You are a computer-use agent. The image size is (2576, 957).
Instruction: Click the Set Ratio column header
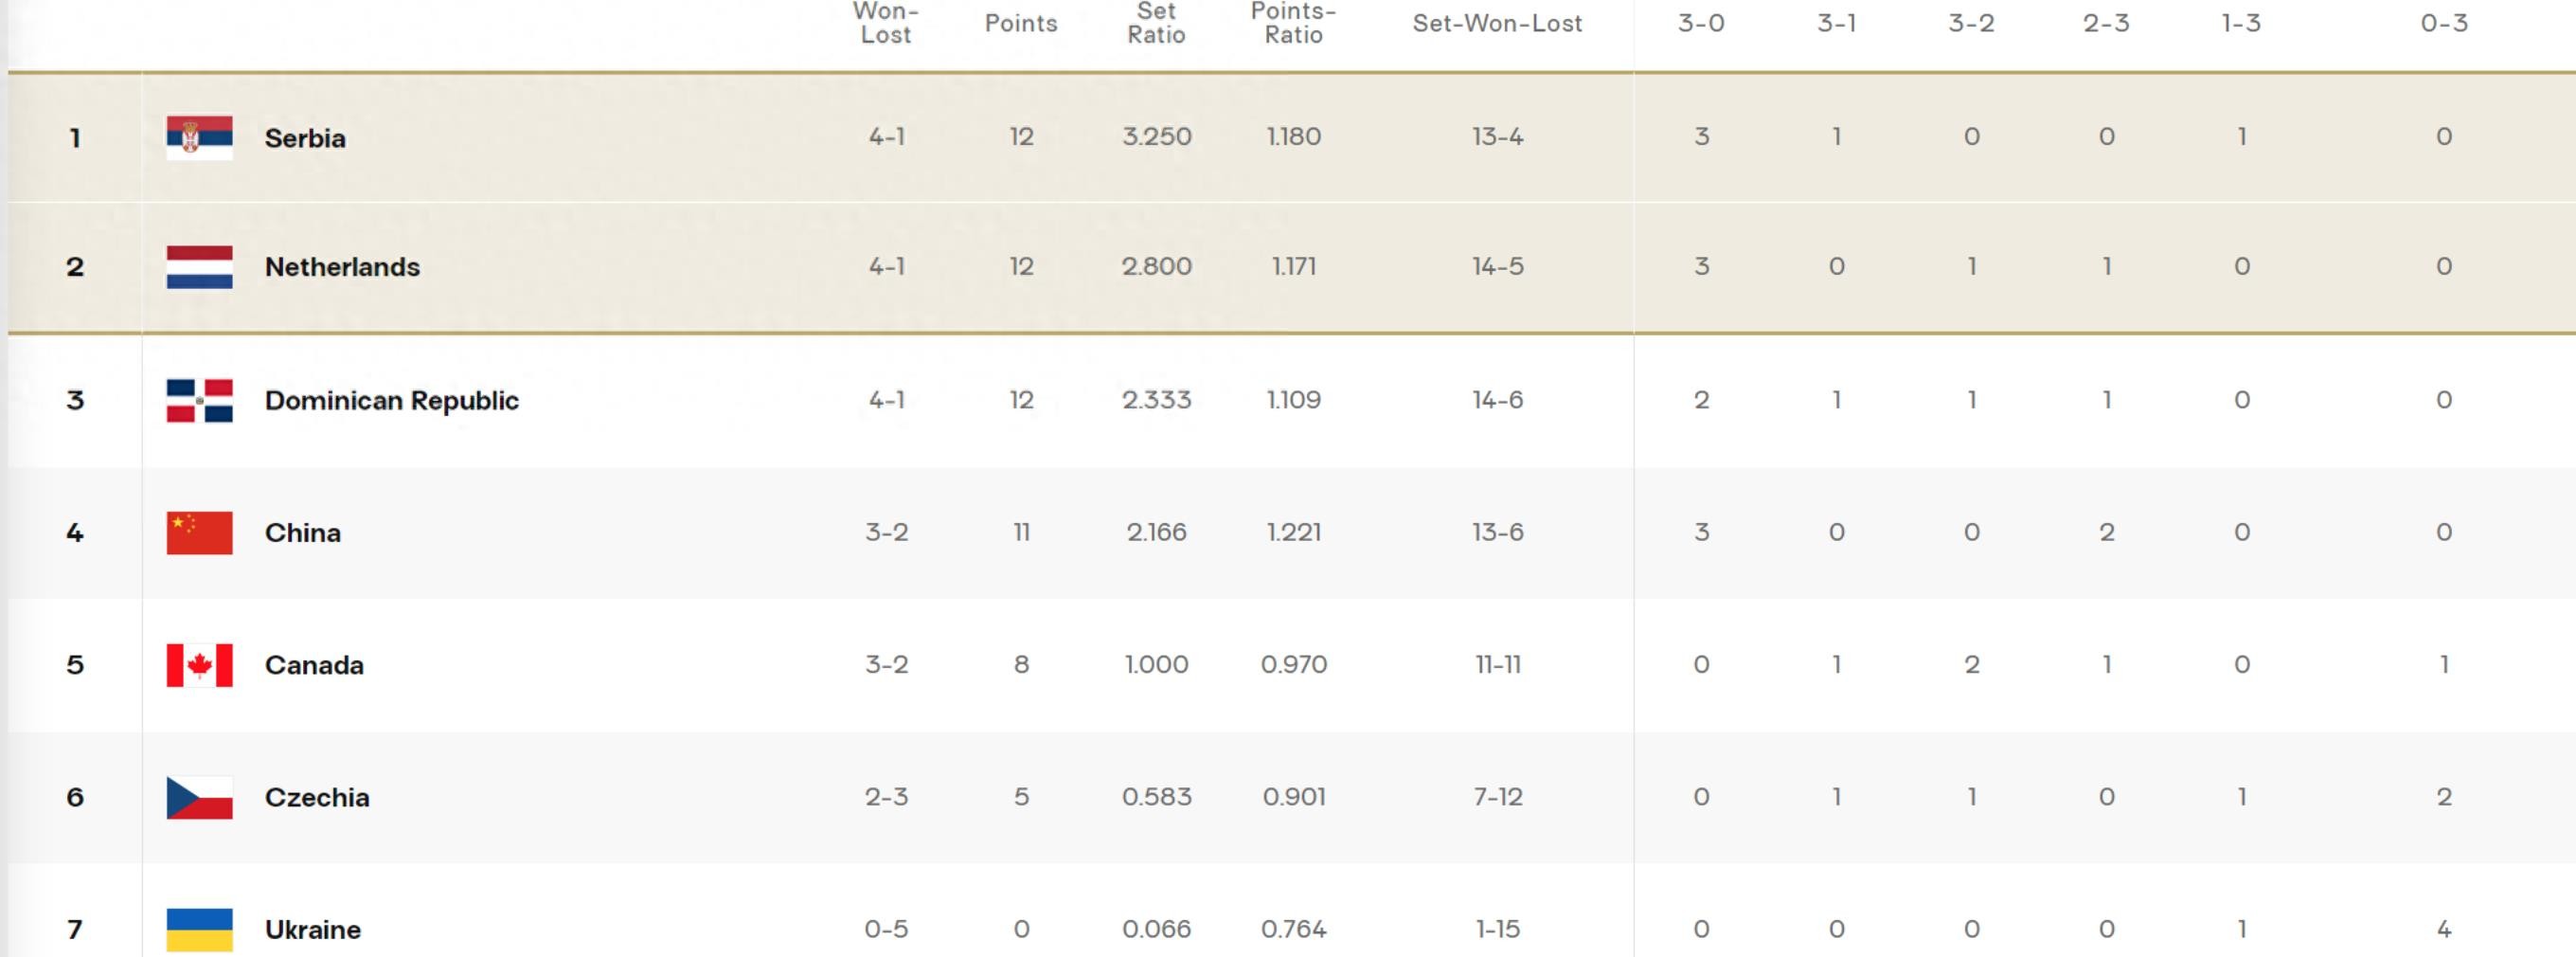(x=1156, y=23)
